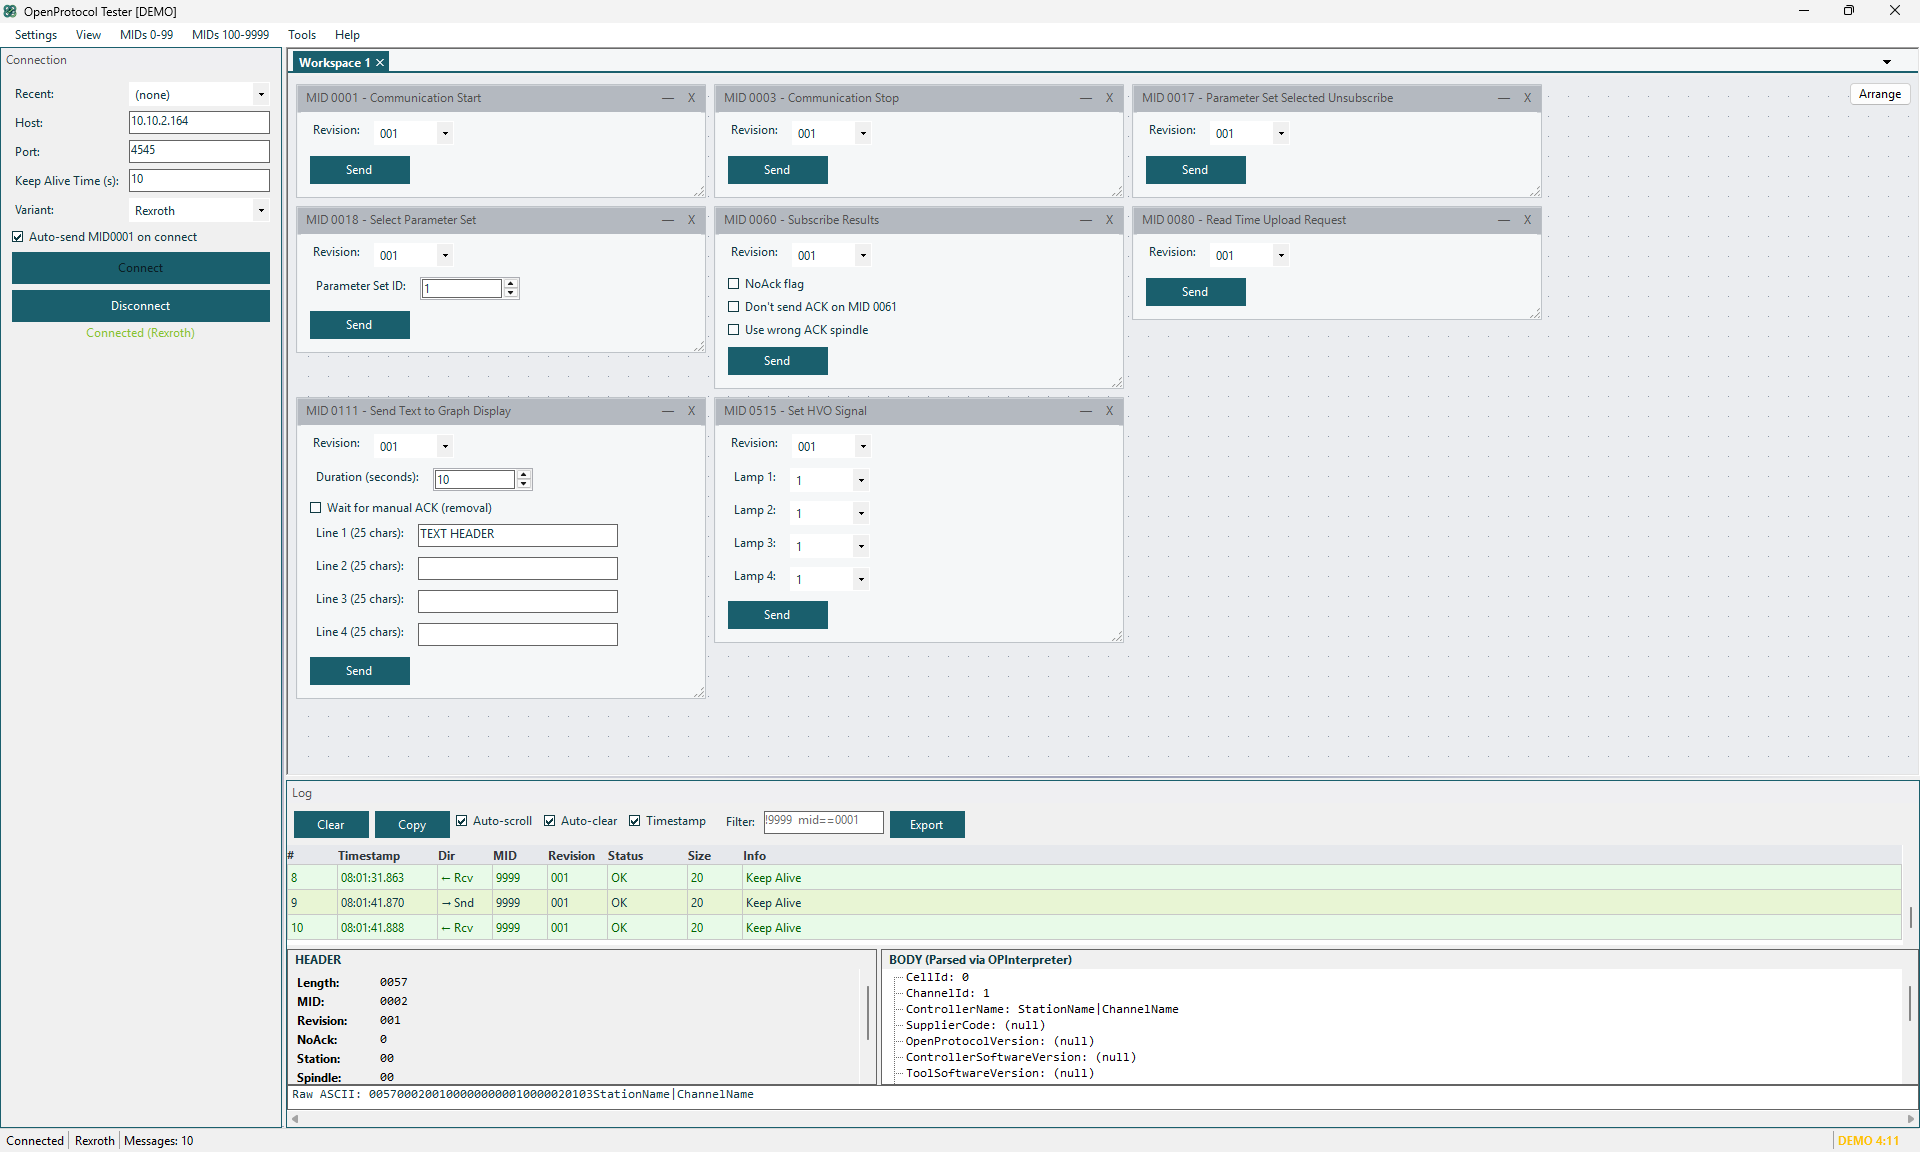Open the workspace tab overflow arrow
The image size is (1920, 1152).
pos(1887,62)
